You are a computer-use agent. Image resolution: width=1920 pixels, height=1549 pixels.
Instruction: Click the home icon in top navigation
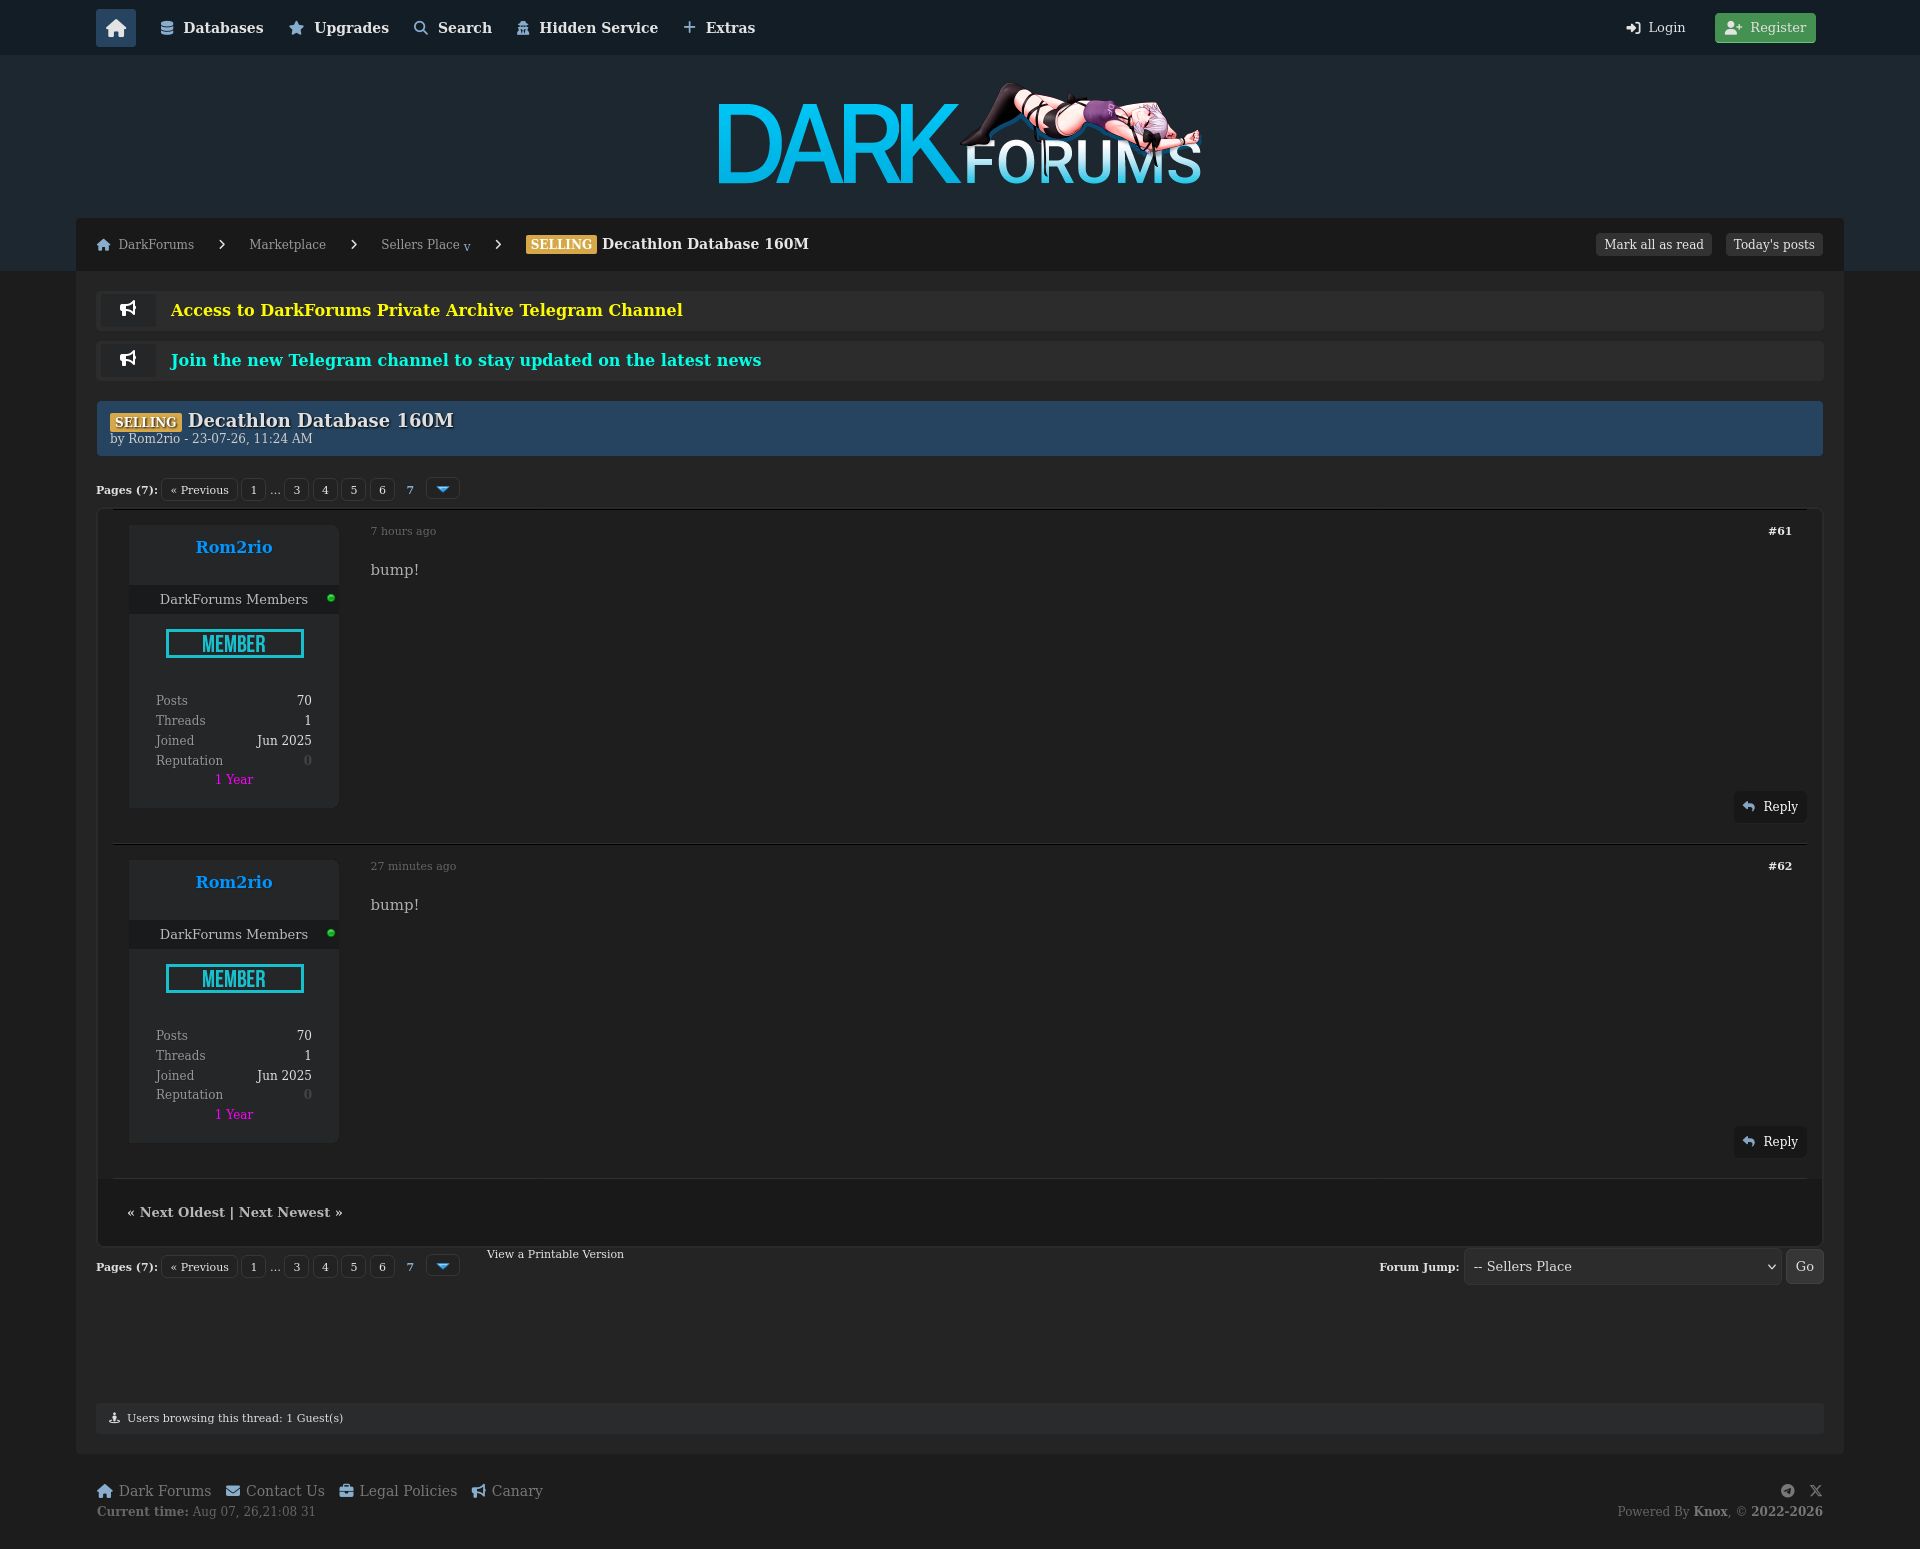116,28
